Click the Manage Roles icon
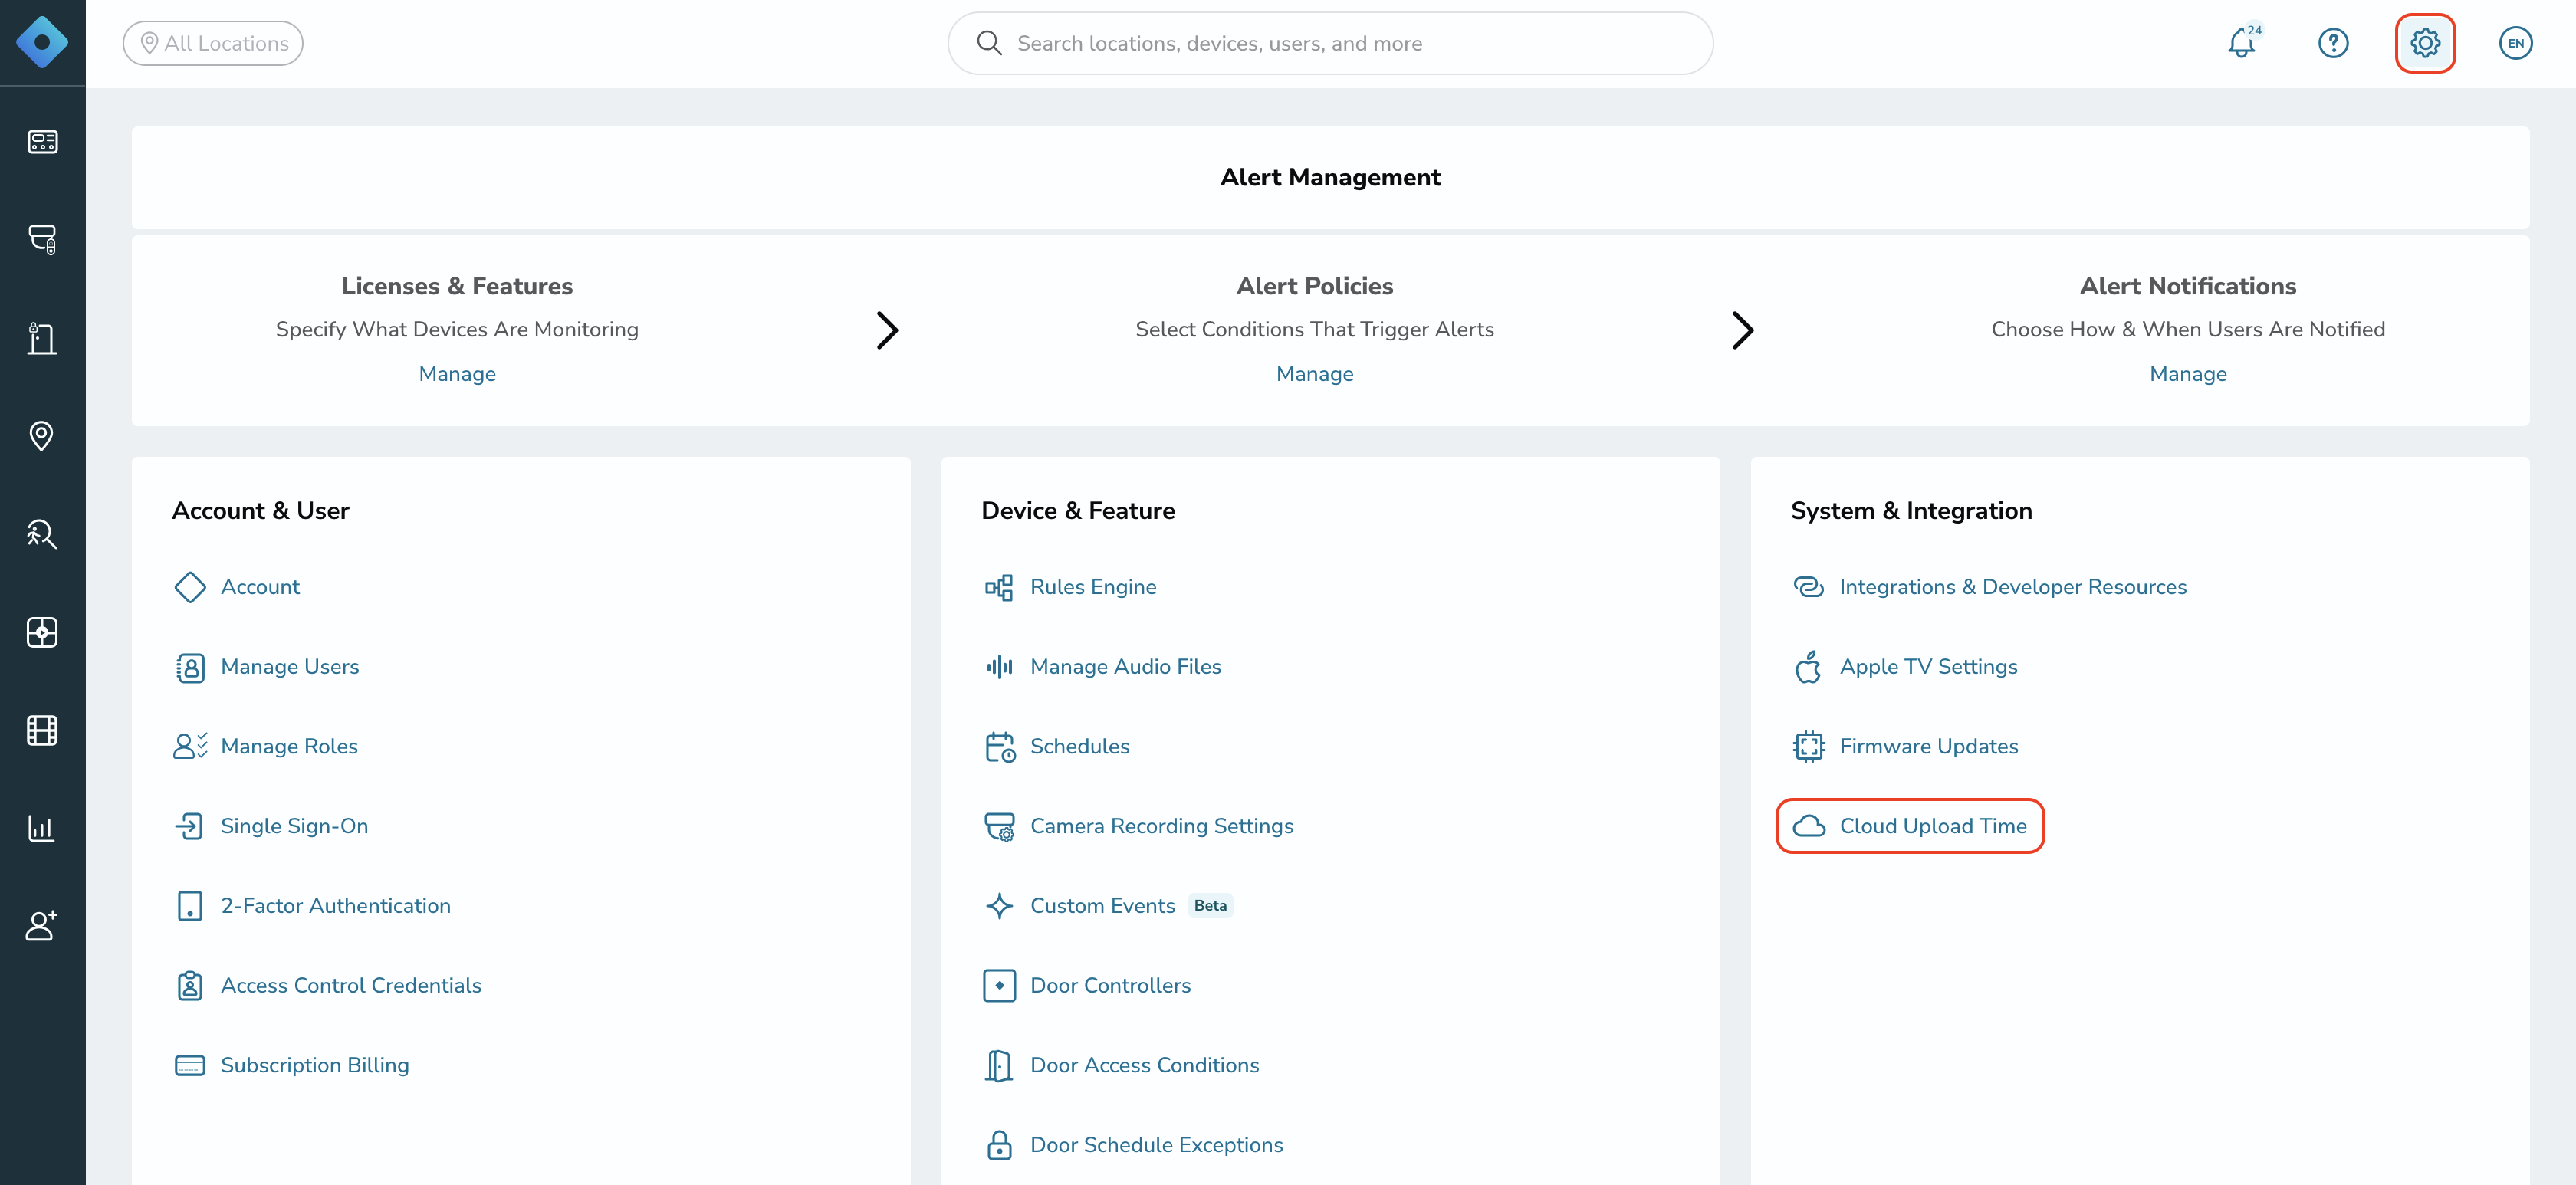Viewport: 2576px width, 1185px height. pyautogui.click(x=190, y=746)
